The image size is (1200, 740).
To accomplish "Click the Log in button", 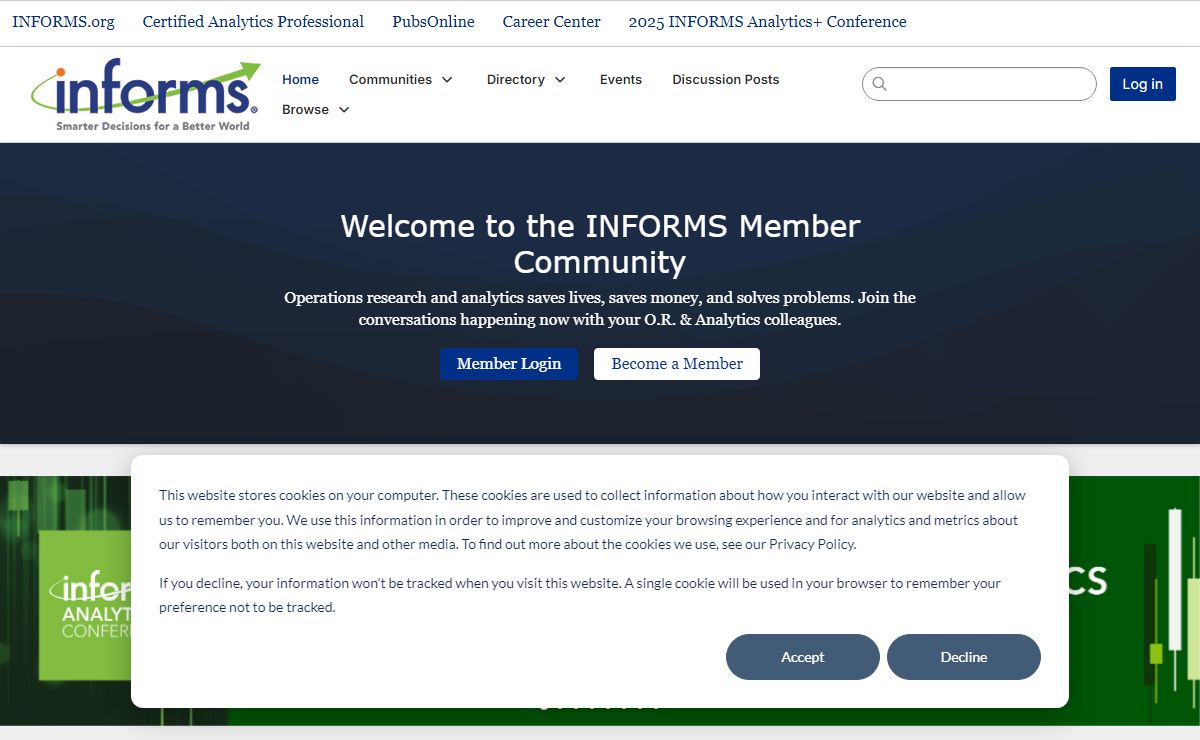I will pos(1142,84).
